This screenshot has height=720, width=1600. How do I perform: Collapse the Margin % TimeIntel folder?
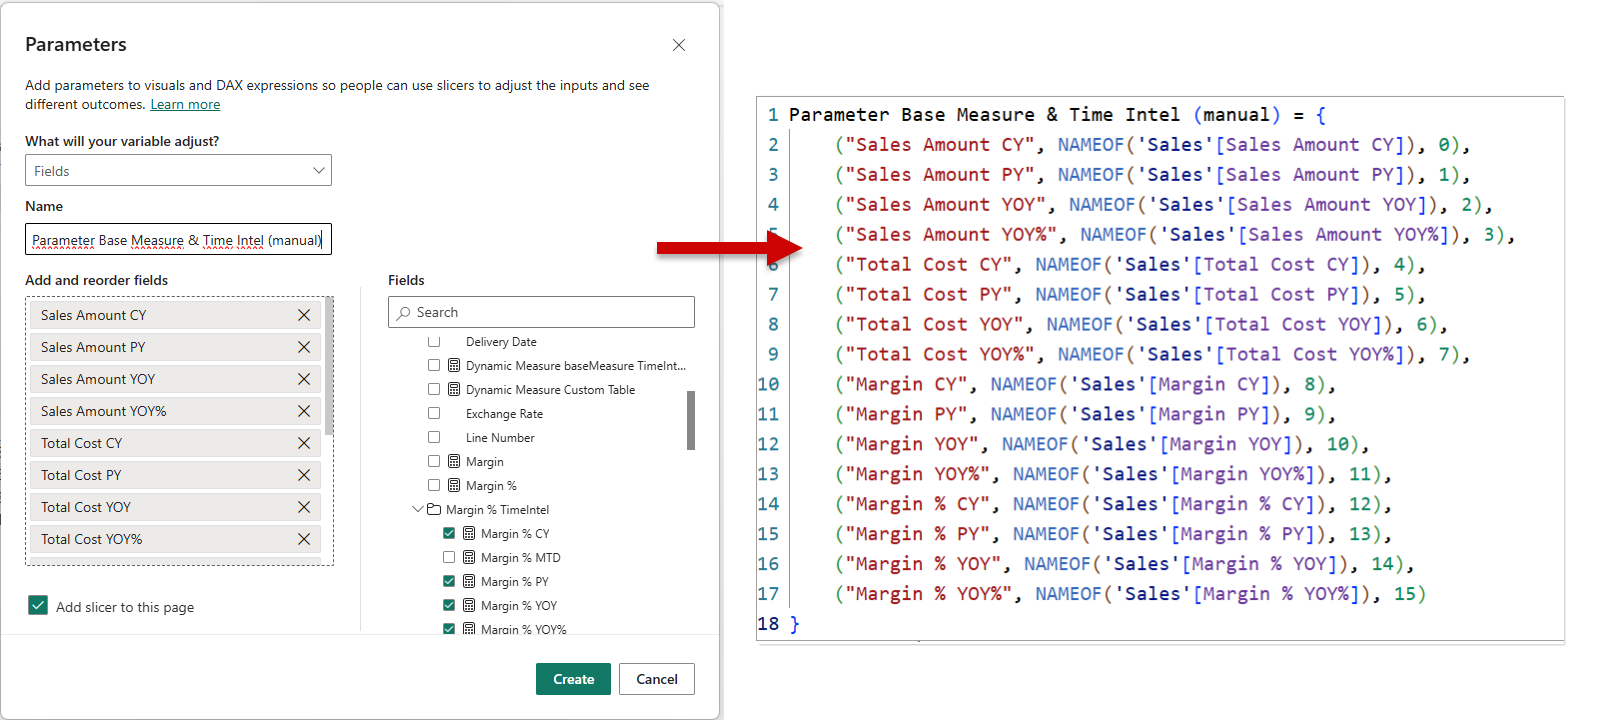(418, 509)
